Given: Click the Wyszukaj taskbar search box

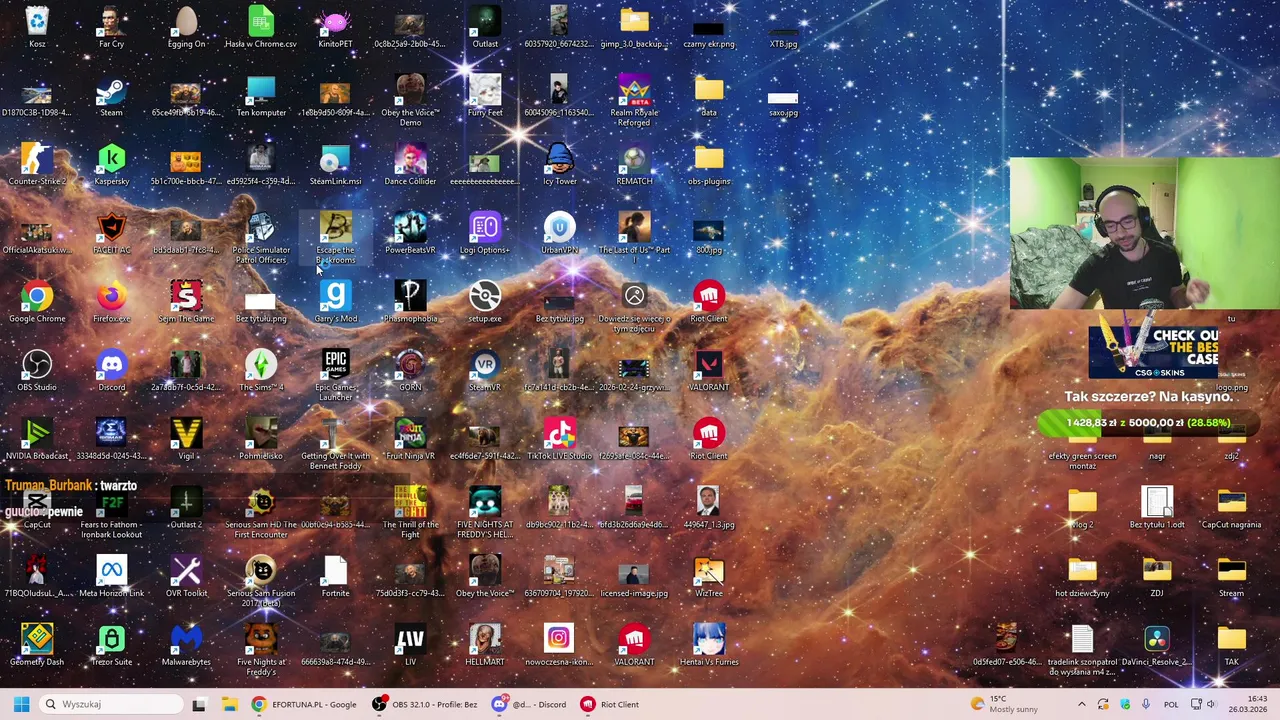Looking at the screenshot, I should point(110,704).
